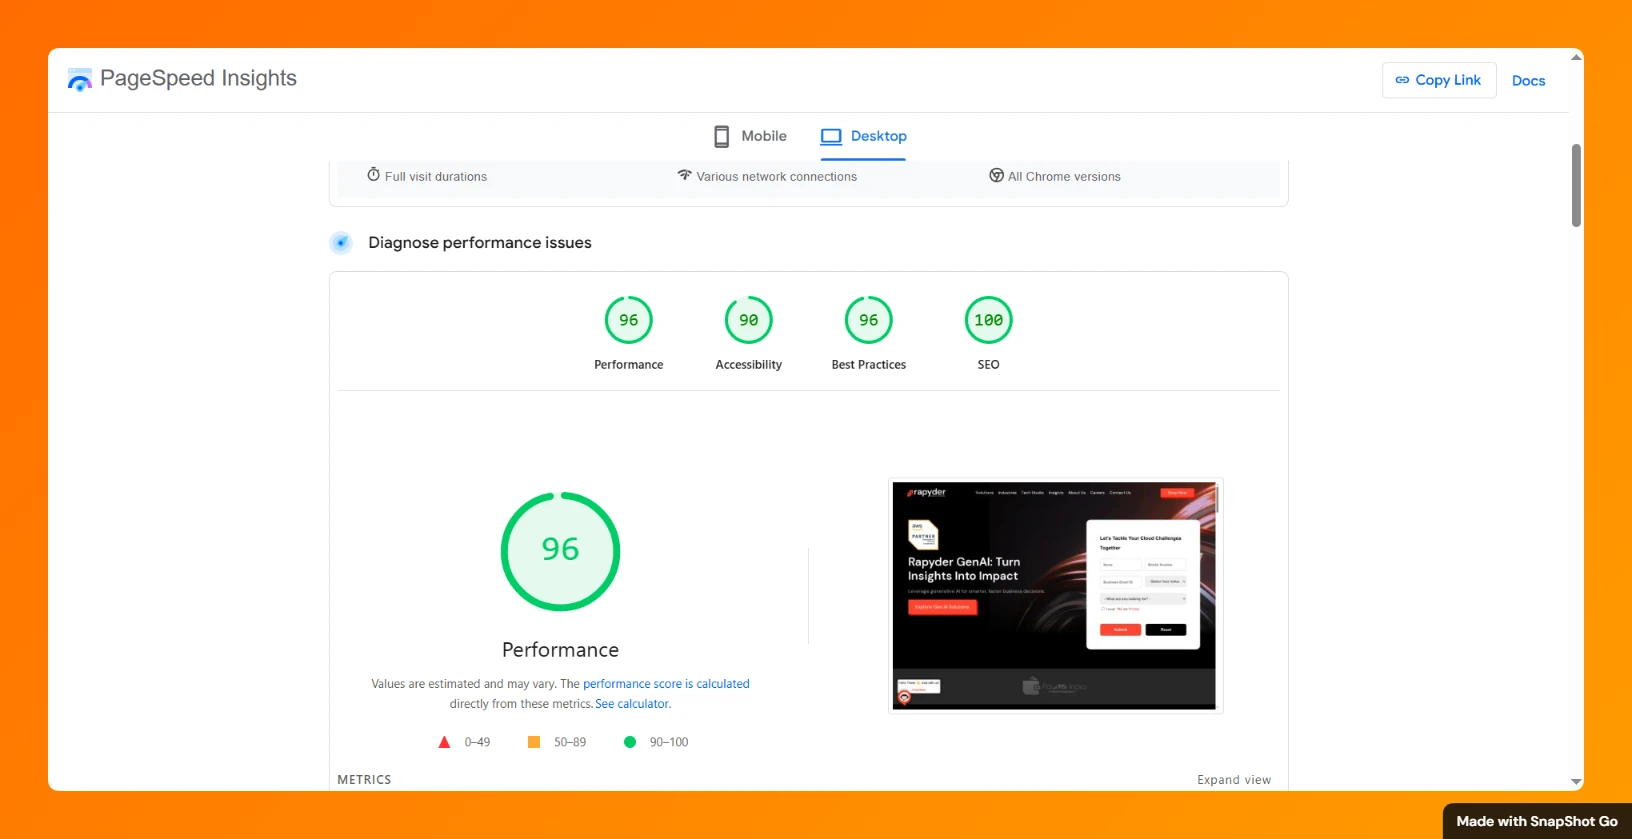Select the Accessibility 90 score gauge

[x=749, y=320]
